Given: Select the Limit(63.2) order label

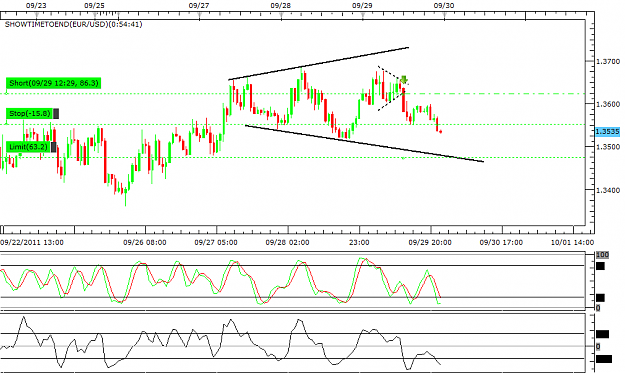Looking at the screenshot, I should tap(28, 147).
